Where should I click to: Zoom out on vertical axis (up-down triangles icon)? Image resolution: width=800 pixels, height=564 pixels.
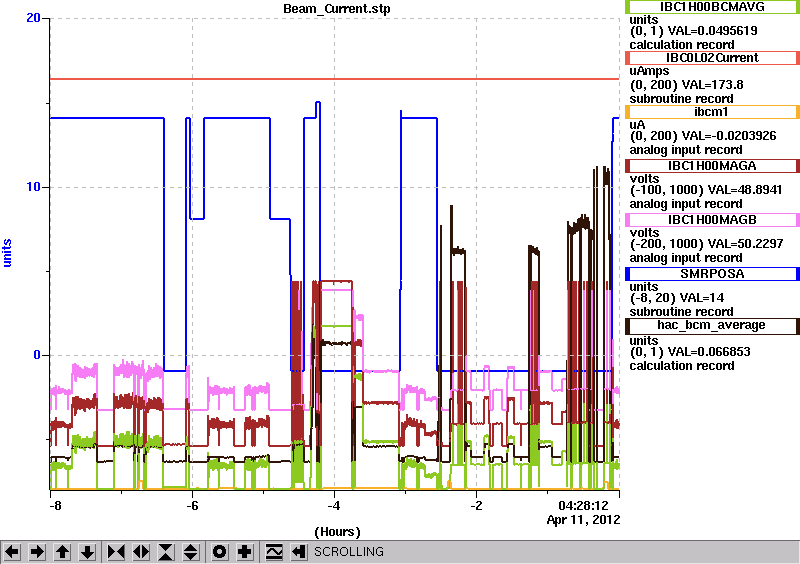click(x=191, y=552)
